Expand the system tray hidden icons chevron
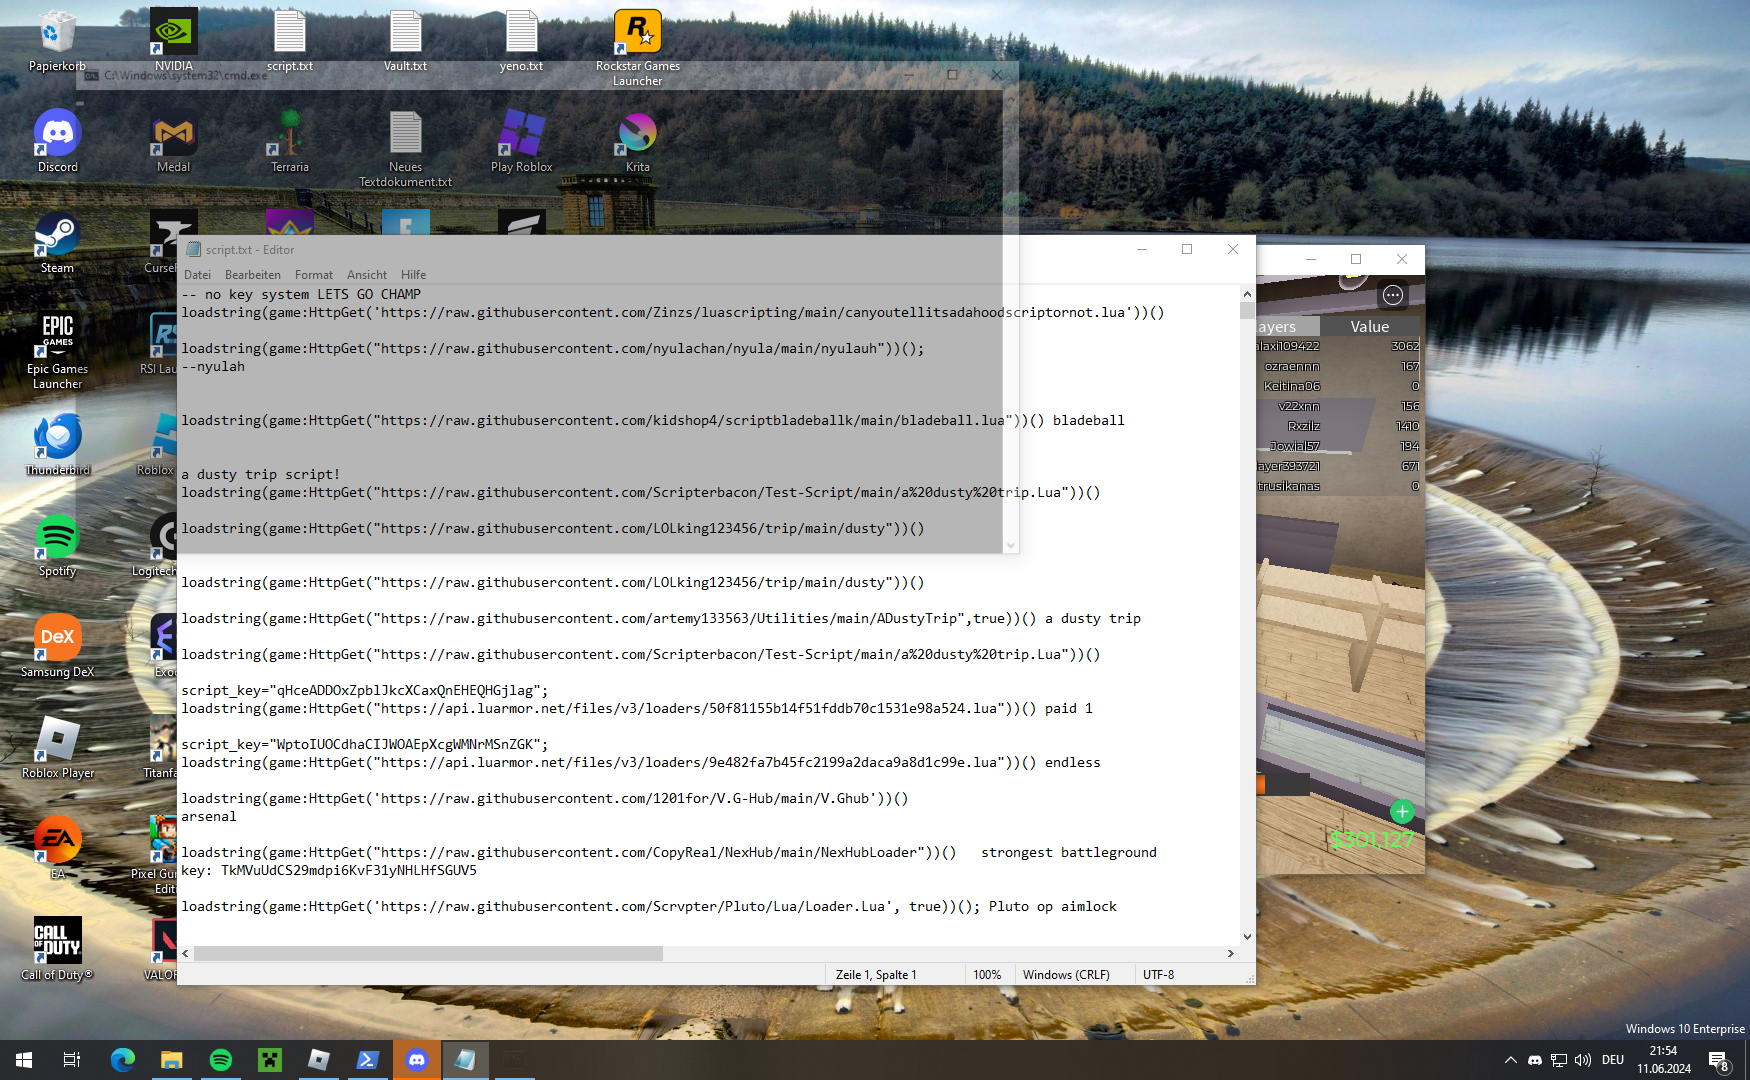1750x1080 pixels. [1510, 1060]
